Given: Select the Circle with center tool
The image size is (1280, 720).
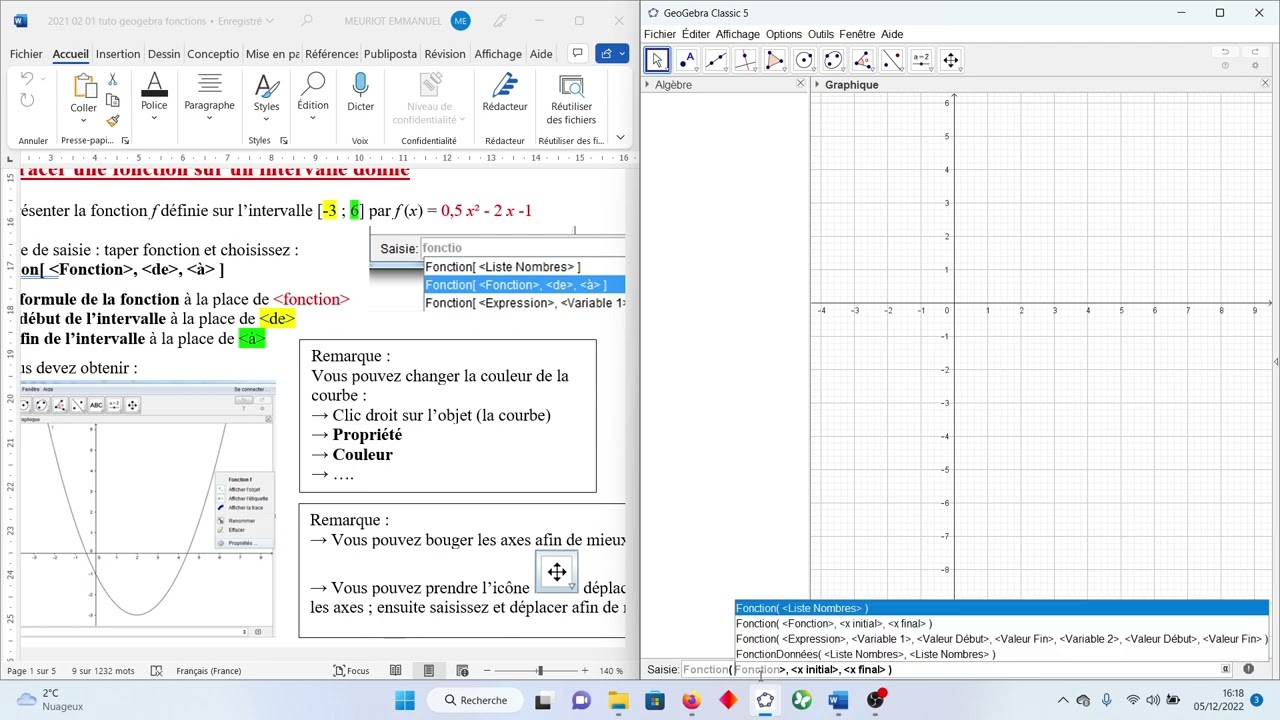Looking at the screenshot, I should pos(804,60).
